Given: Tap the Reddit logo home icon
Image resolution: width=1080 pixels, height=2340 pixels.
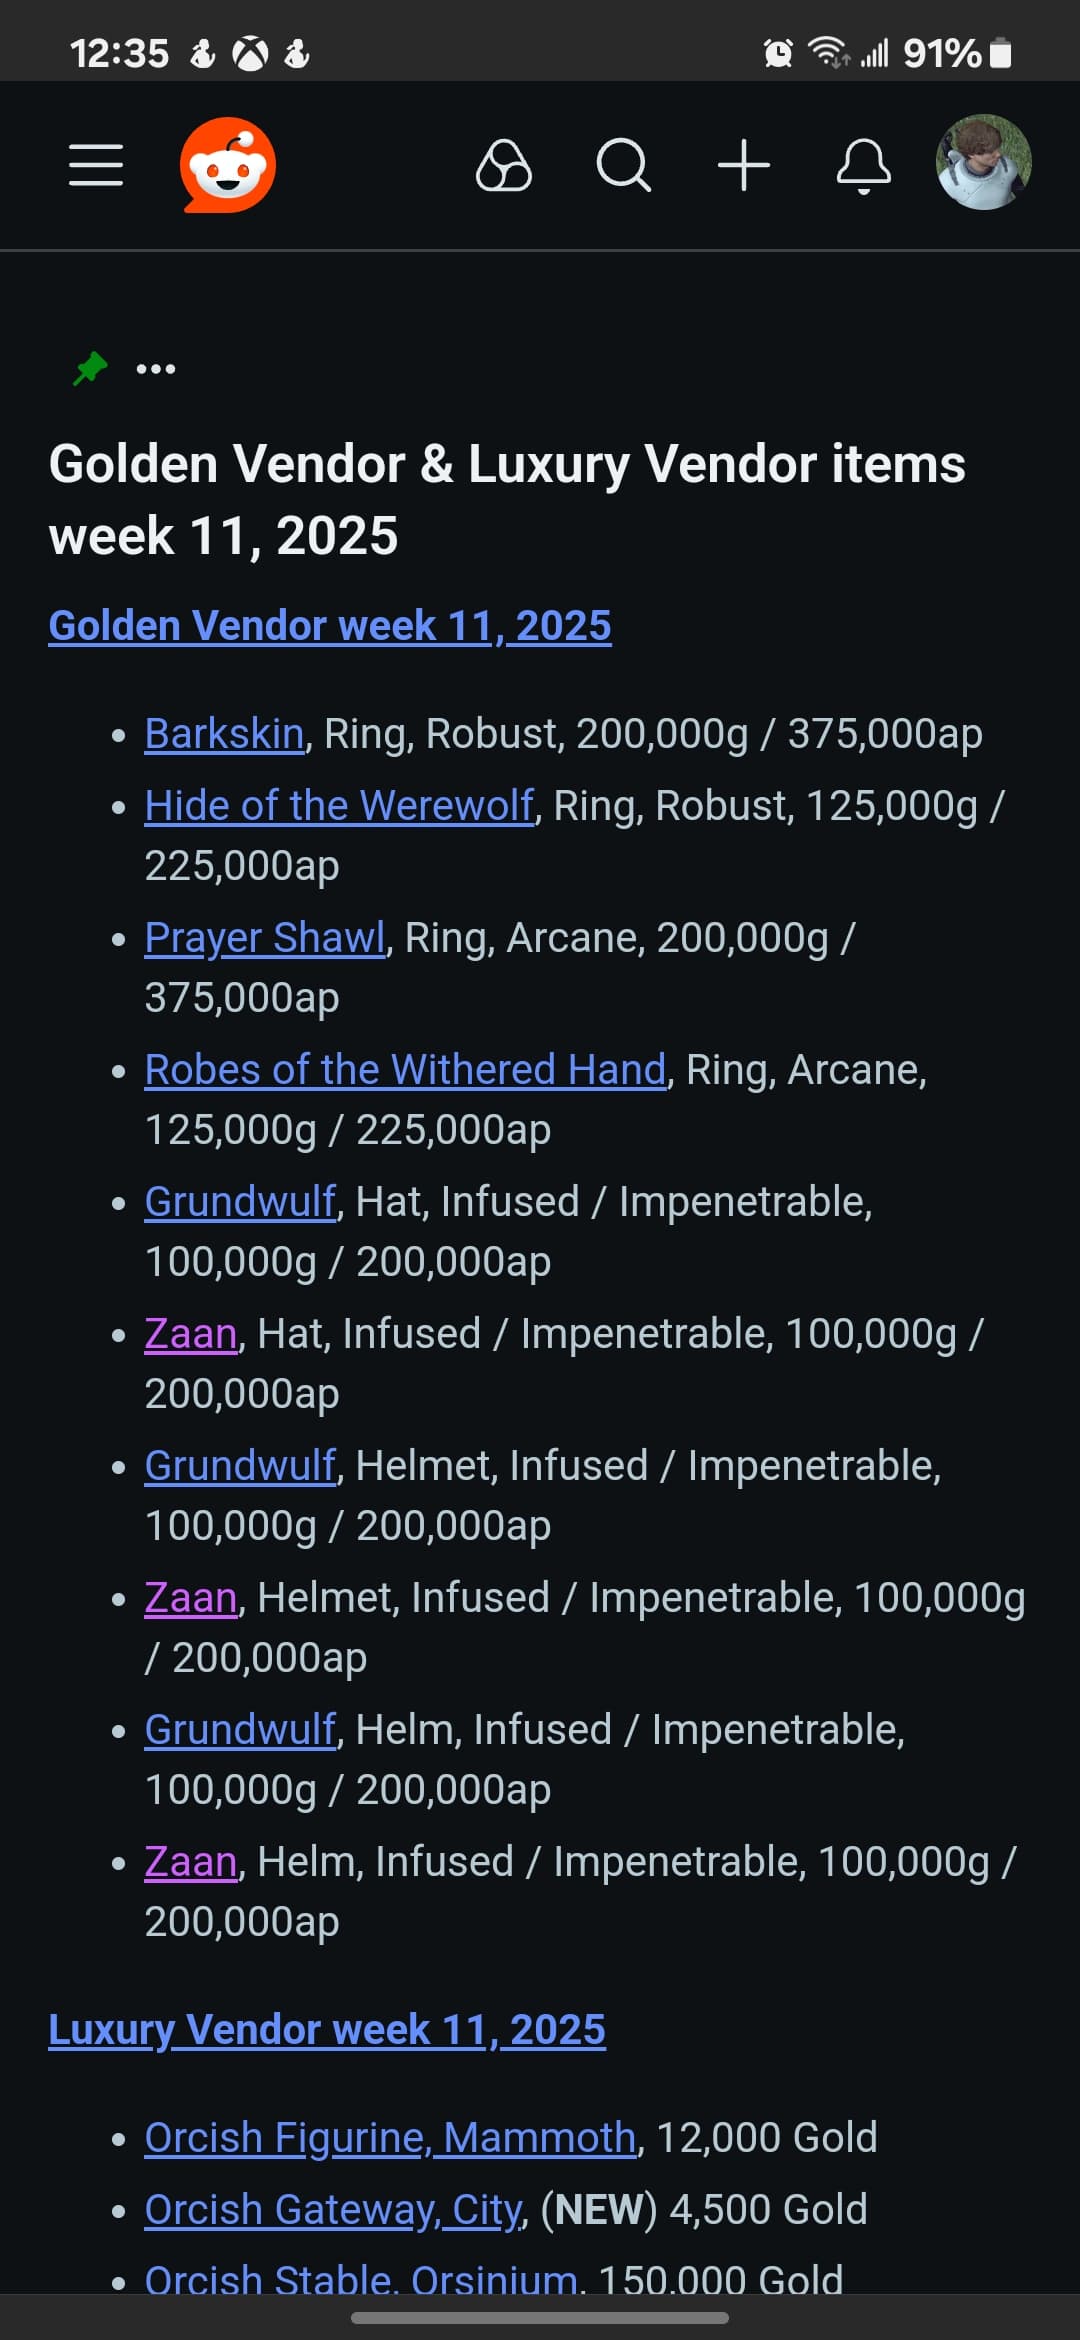Looking at the screenshot, I should [228, 165].
